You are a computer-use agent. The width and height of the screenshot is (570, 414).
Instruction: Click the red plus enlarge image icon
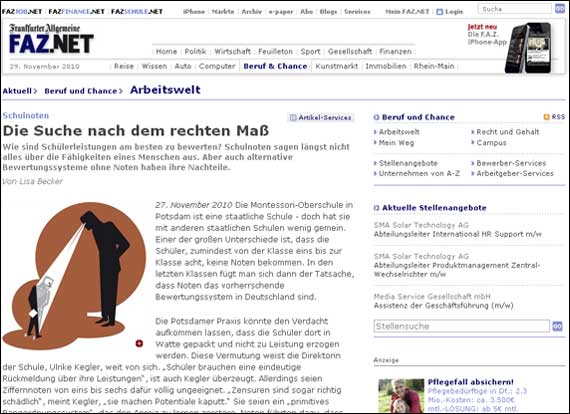(x=139, y=343)
